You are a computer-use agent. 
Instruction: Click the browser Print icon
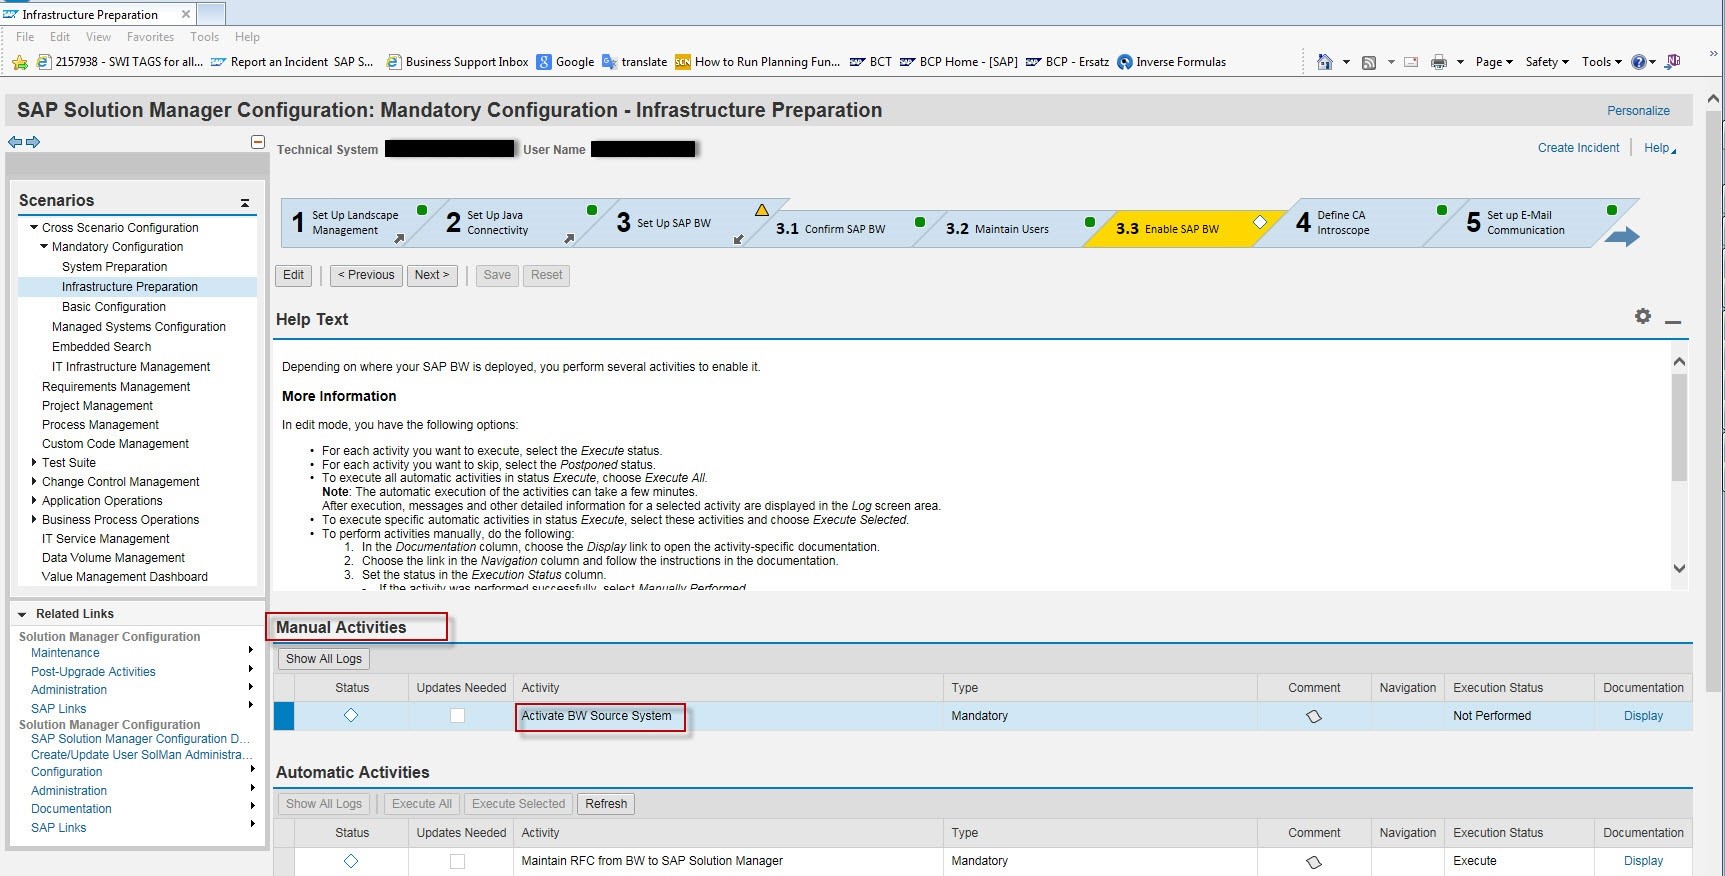pyautogui.click(x=1438, y=62)
